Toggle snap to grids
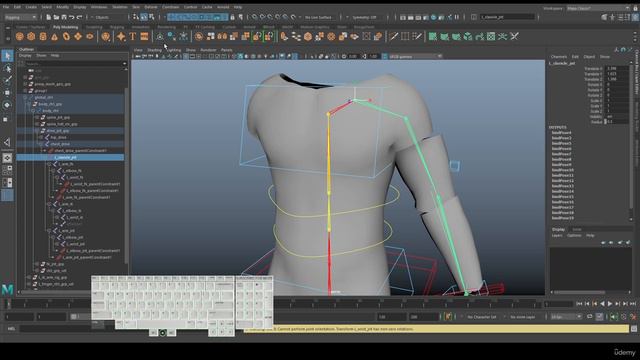The width and height of the screenshot is (640, 360). coord(254,17)
